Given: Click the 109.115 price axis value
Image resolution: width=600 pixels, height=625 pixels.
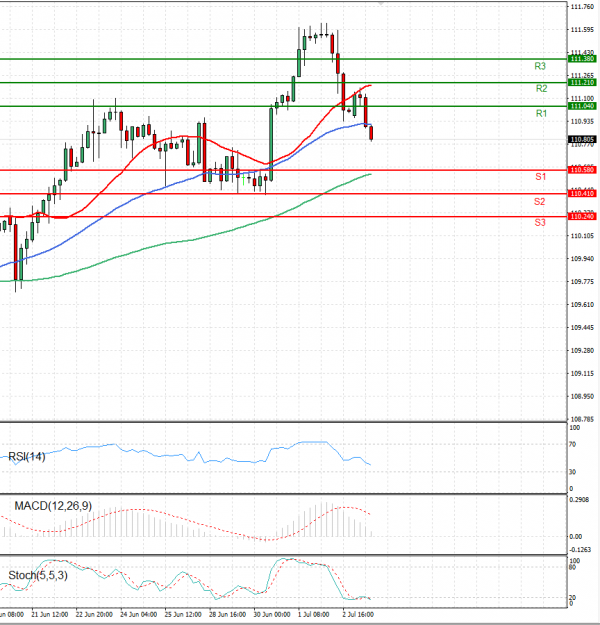Looking at the screenshot, I should tap(582, 373).
